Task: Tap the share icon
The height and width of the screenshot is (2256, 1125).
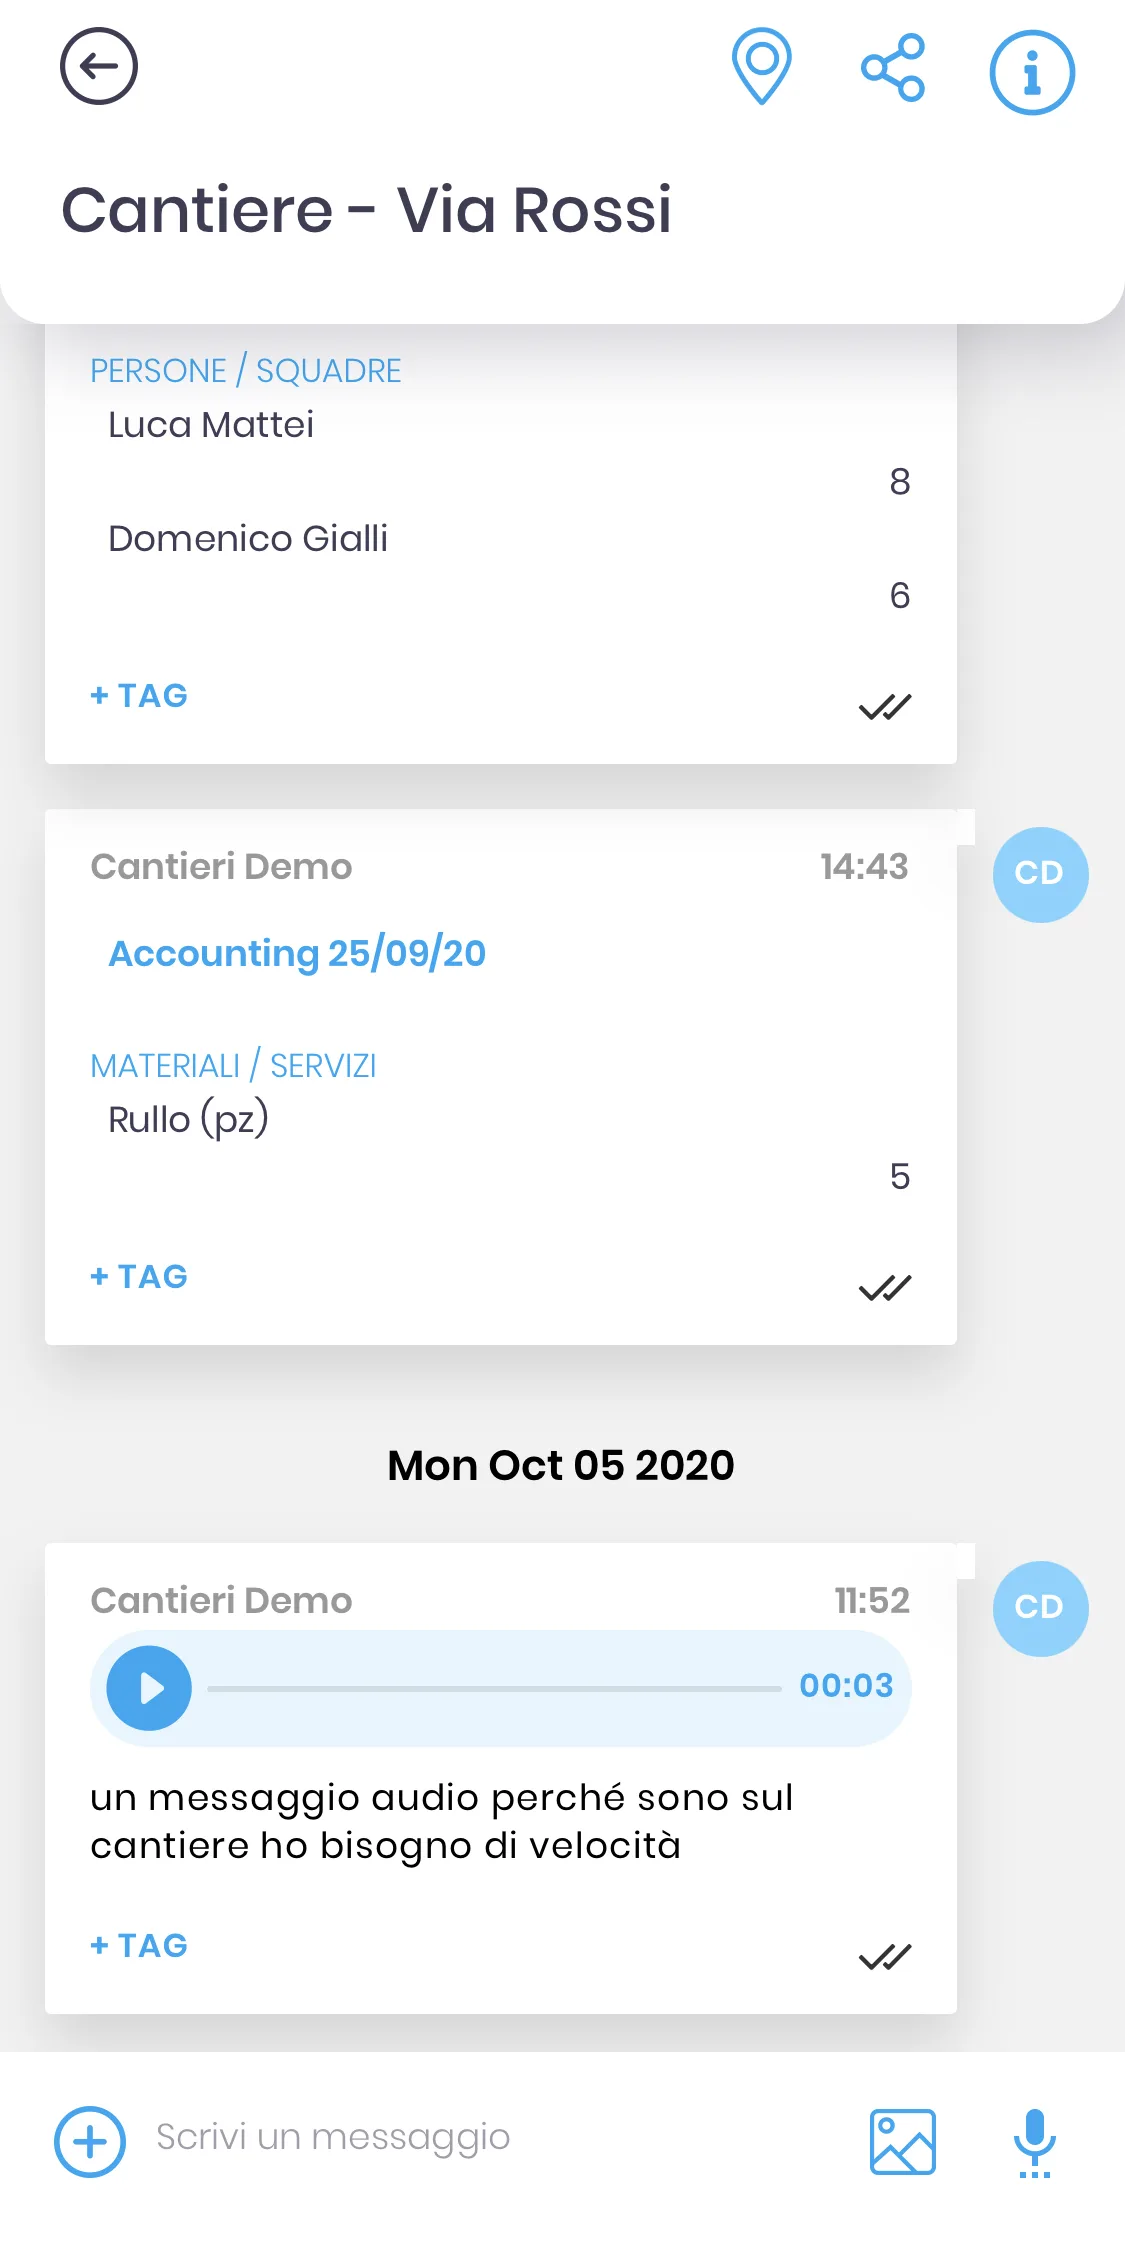Action: pos(893,68)
